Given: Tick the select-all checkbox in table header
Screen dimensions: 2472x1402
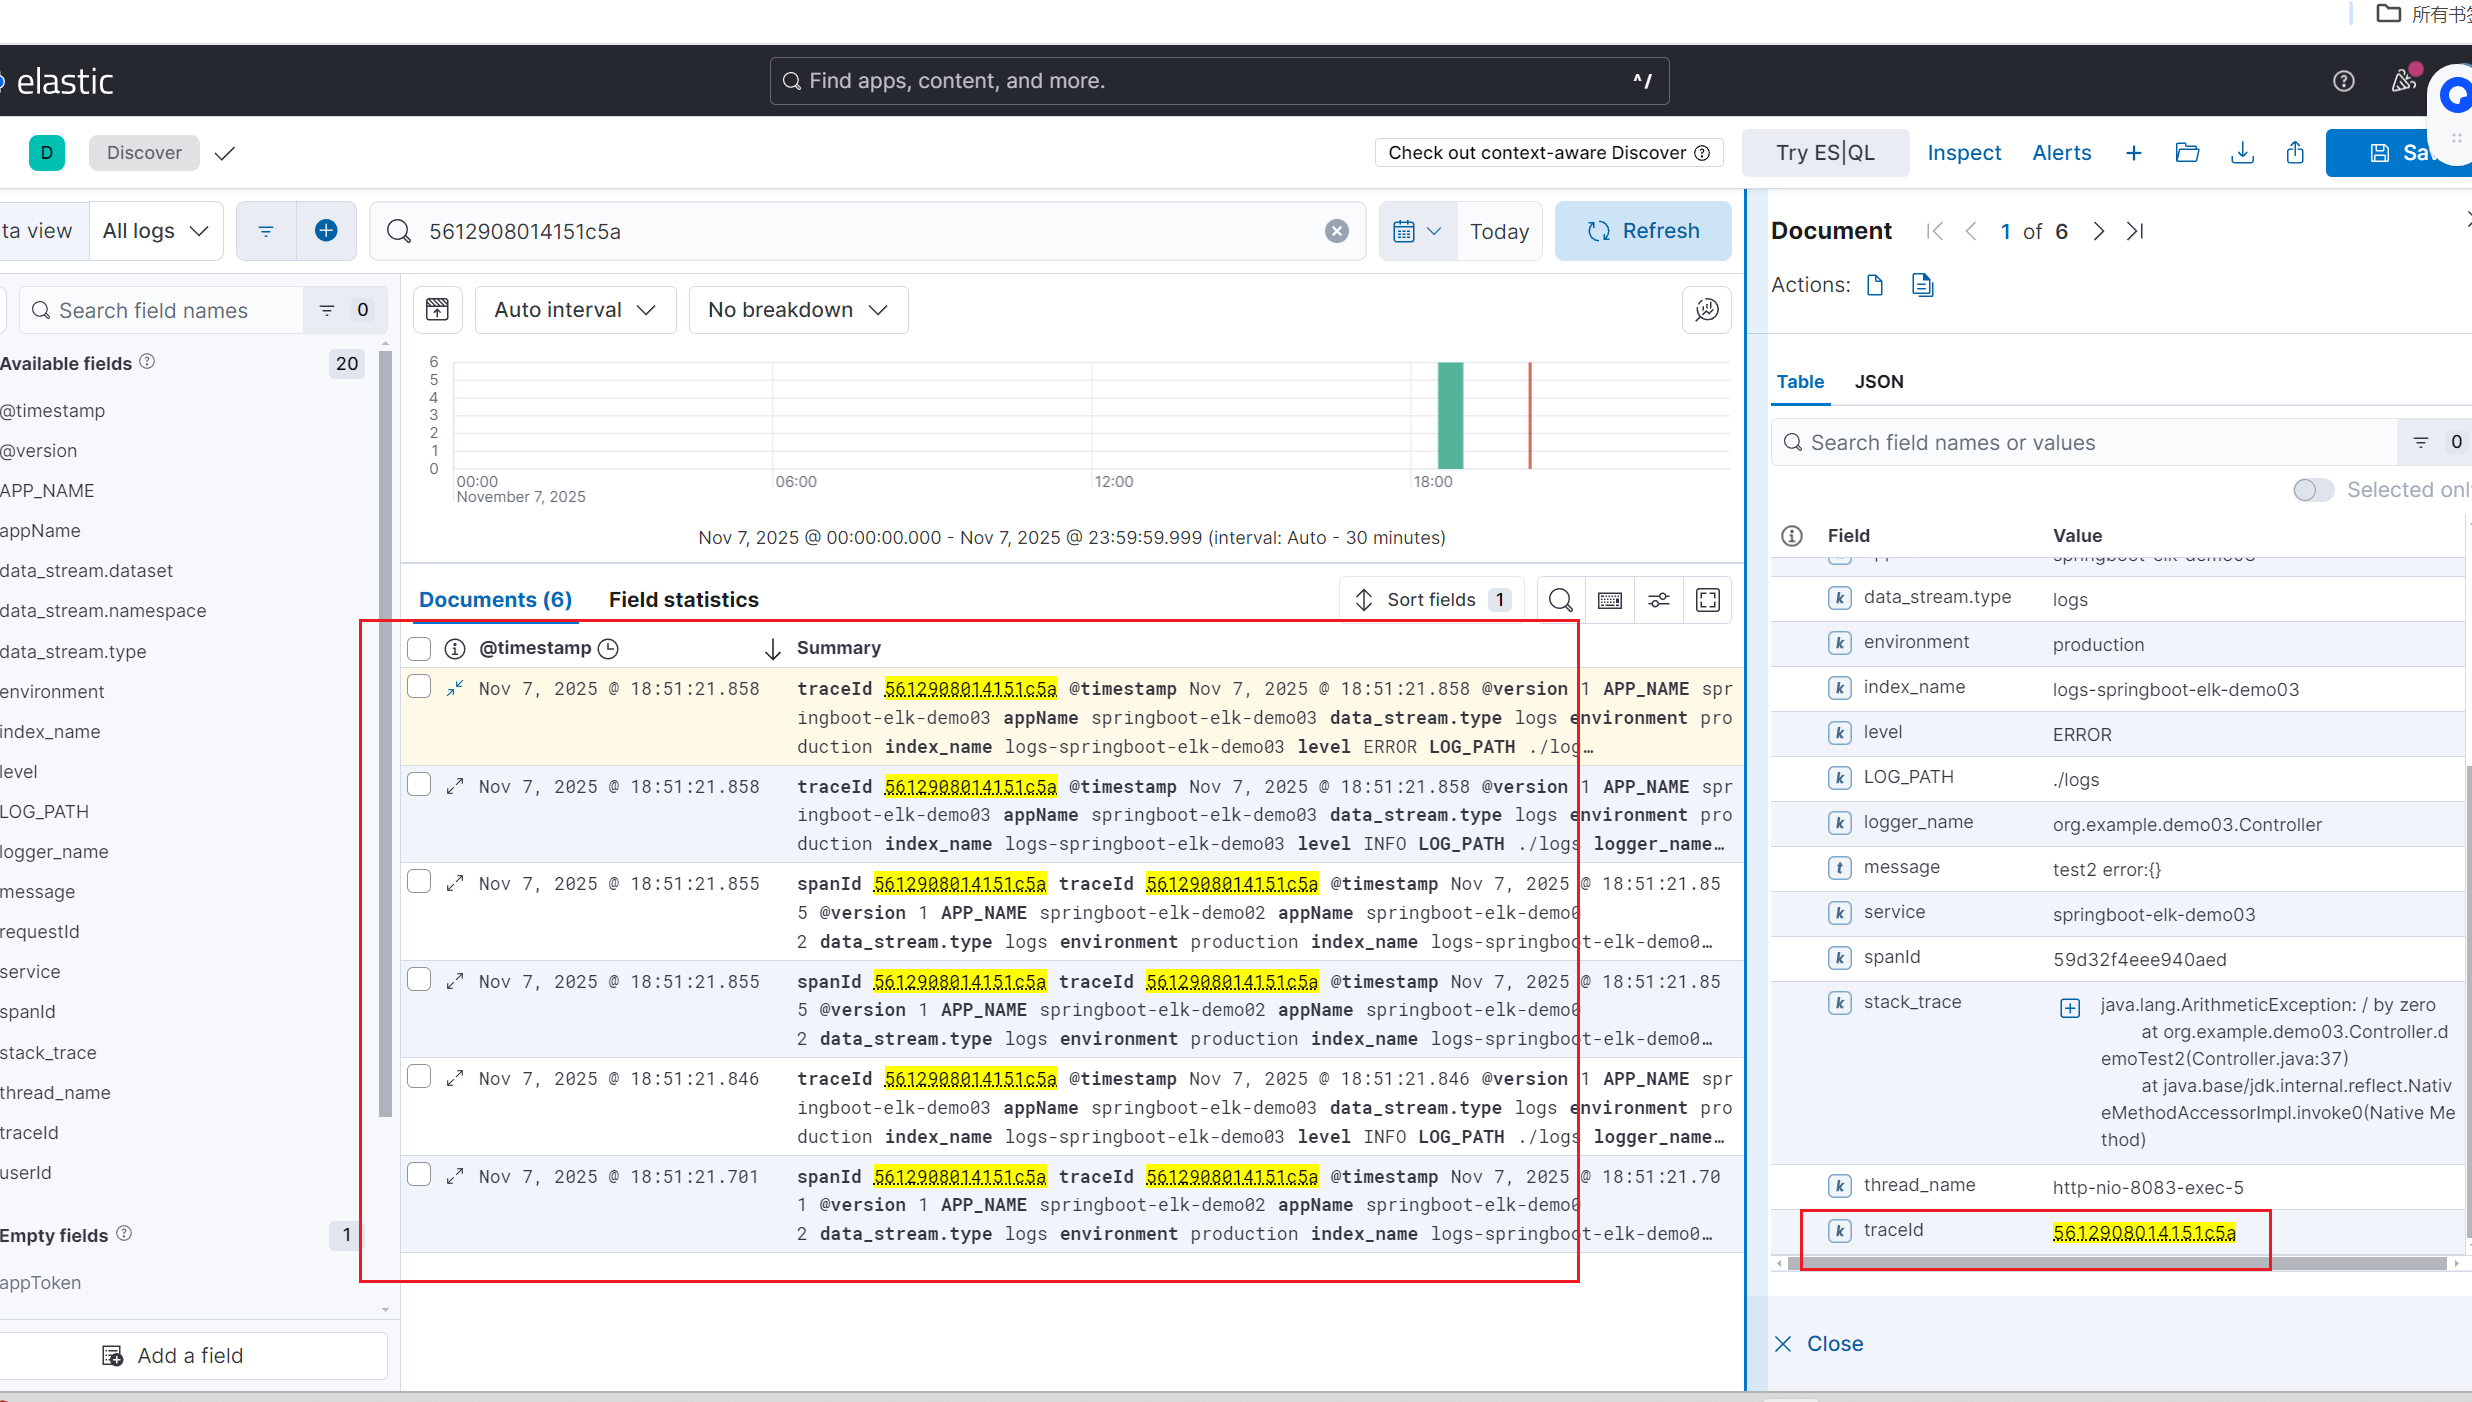Looking at the screenshot, I should 419,649.
